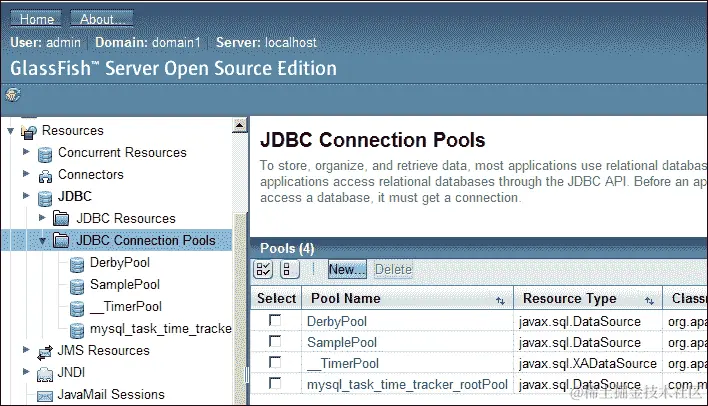Open DerbyPool in the tree

(x=120, y=262)
